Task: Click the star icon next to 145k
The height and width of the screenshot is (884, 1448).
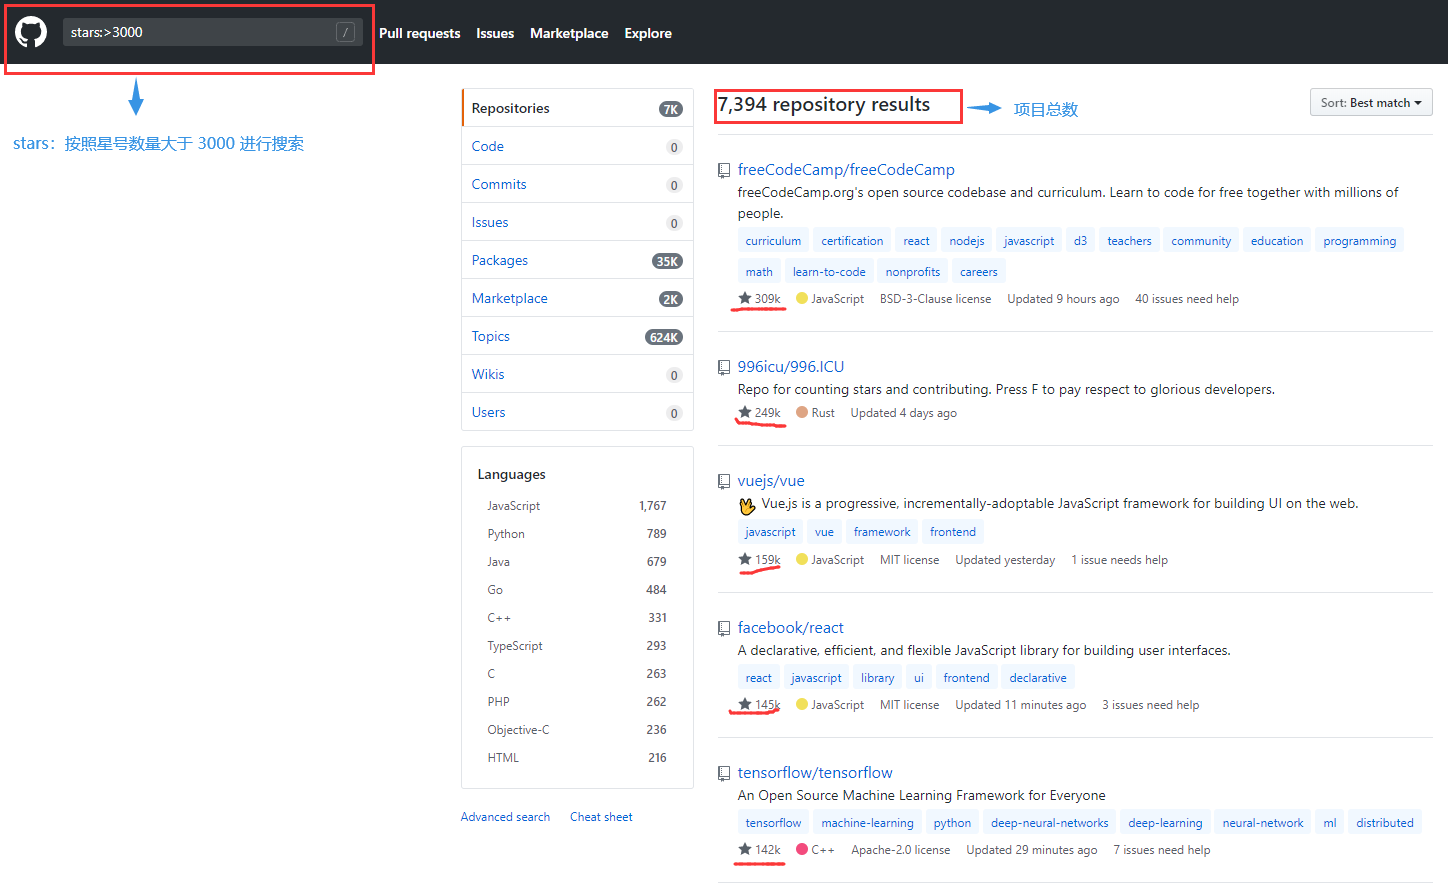Action: point(745,704)
